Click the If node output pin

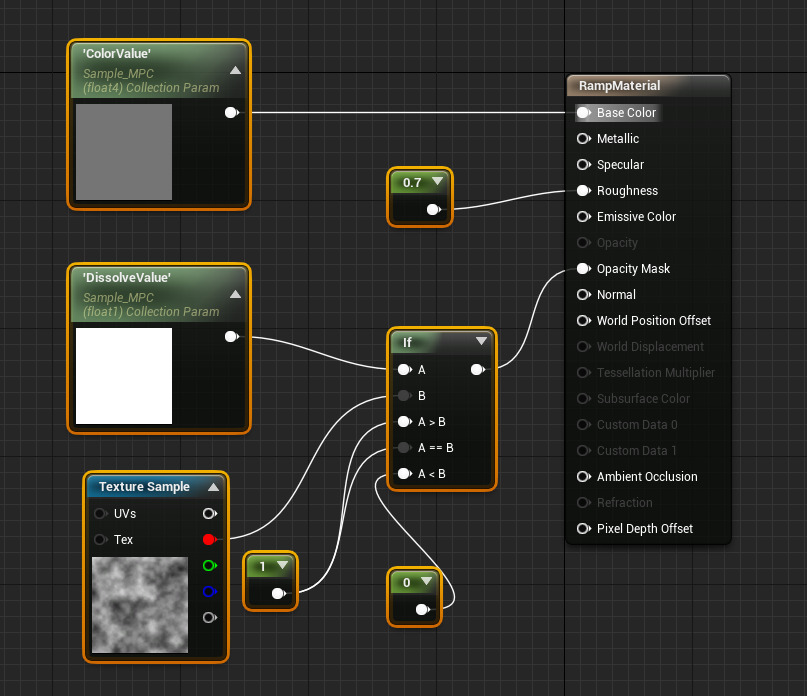coord(477,370)
